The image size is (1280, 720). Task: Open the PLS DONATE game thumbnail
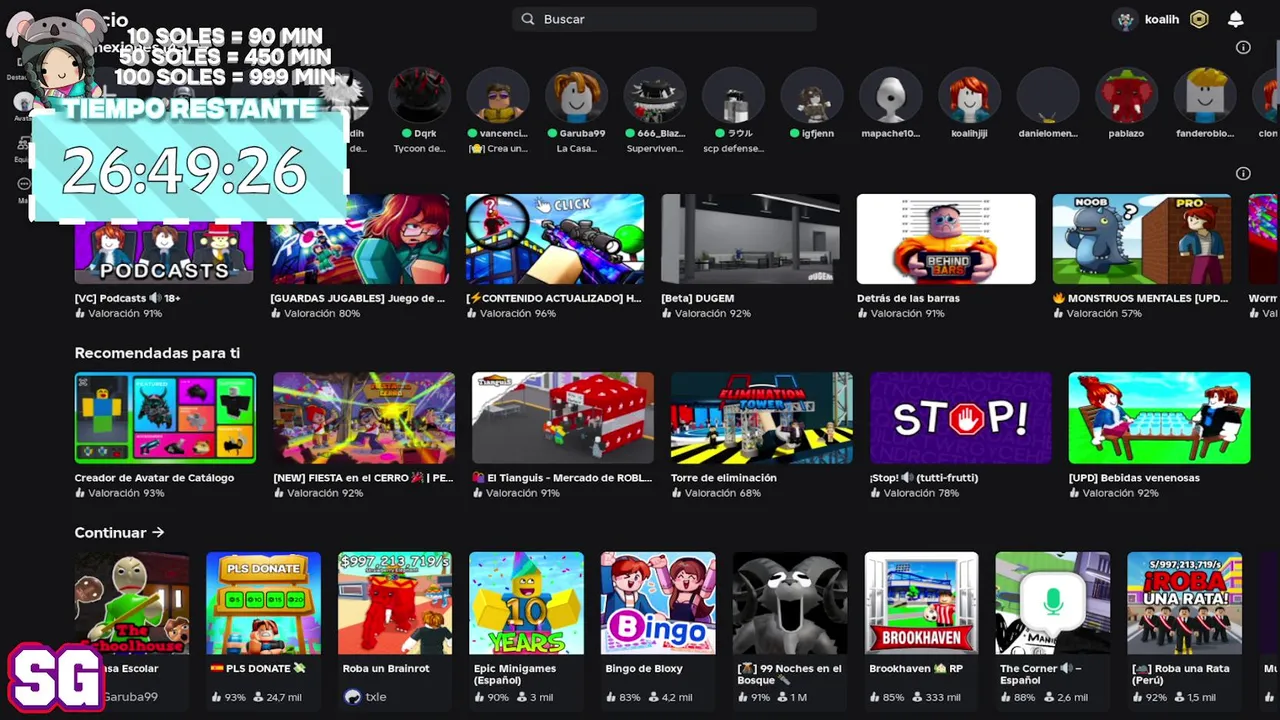point(263,603)
